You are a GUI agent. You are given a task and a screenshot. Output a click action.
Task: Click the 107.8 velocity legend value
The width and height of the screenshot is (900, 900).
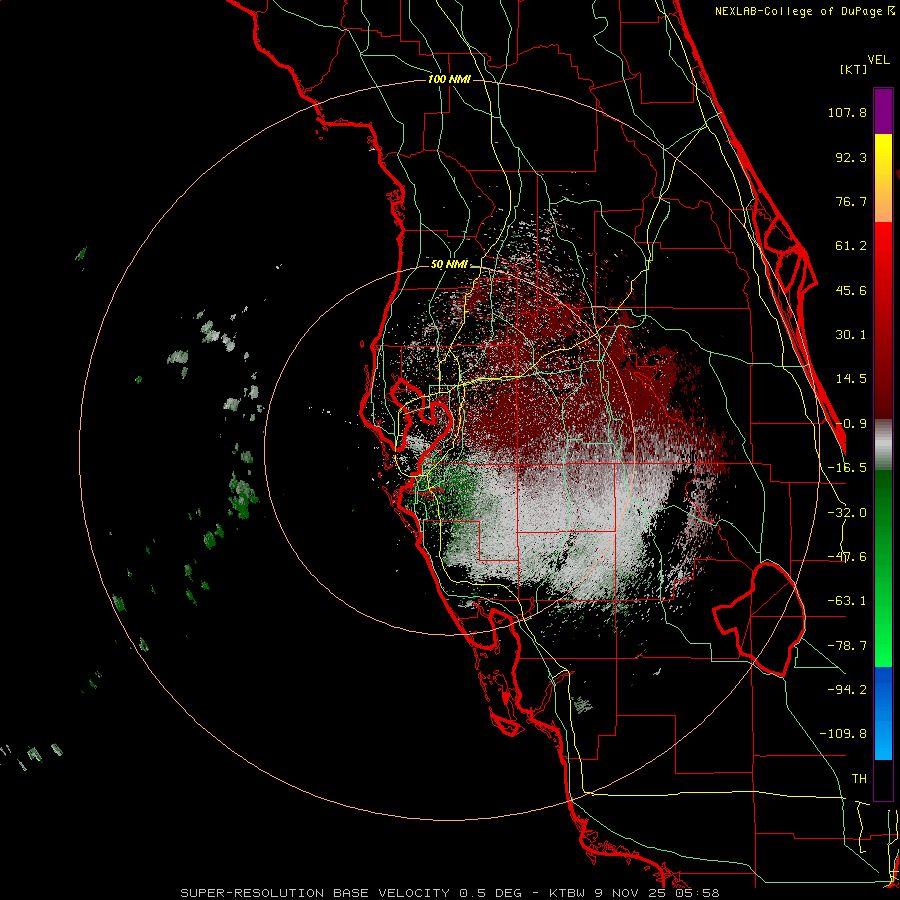847,112
